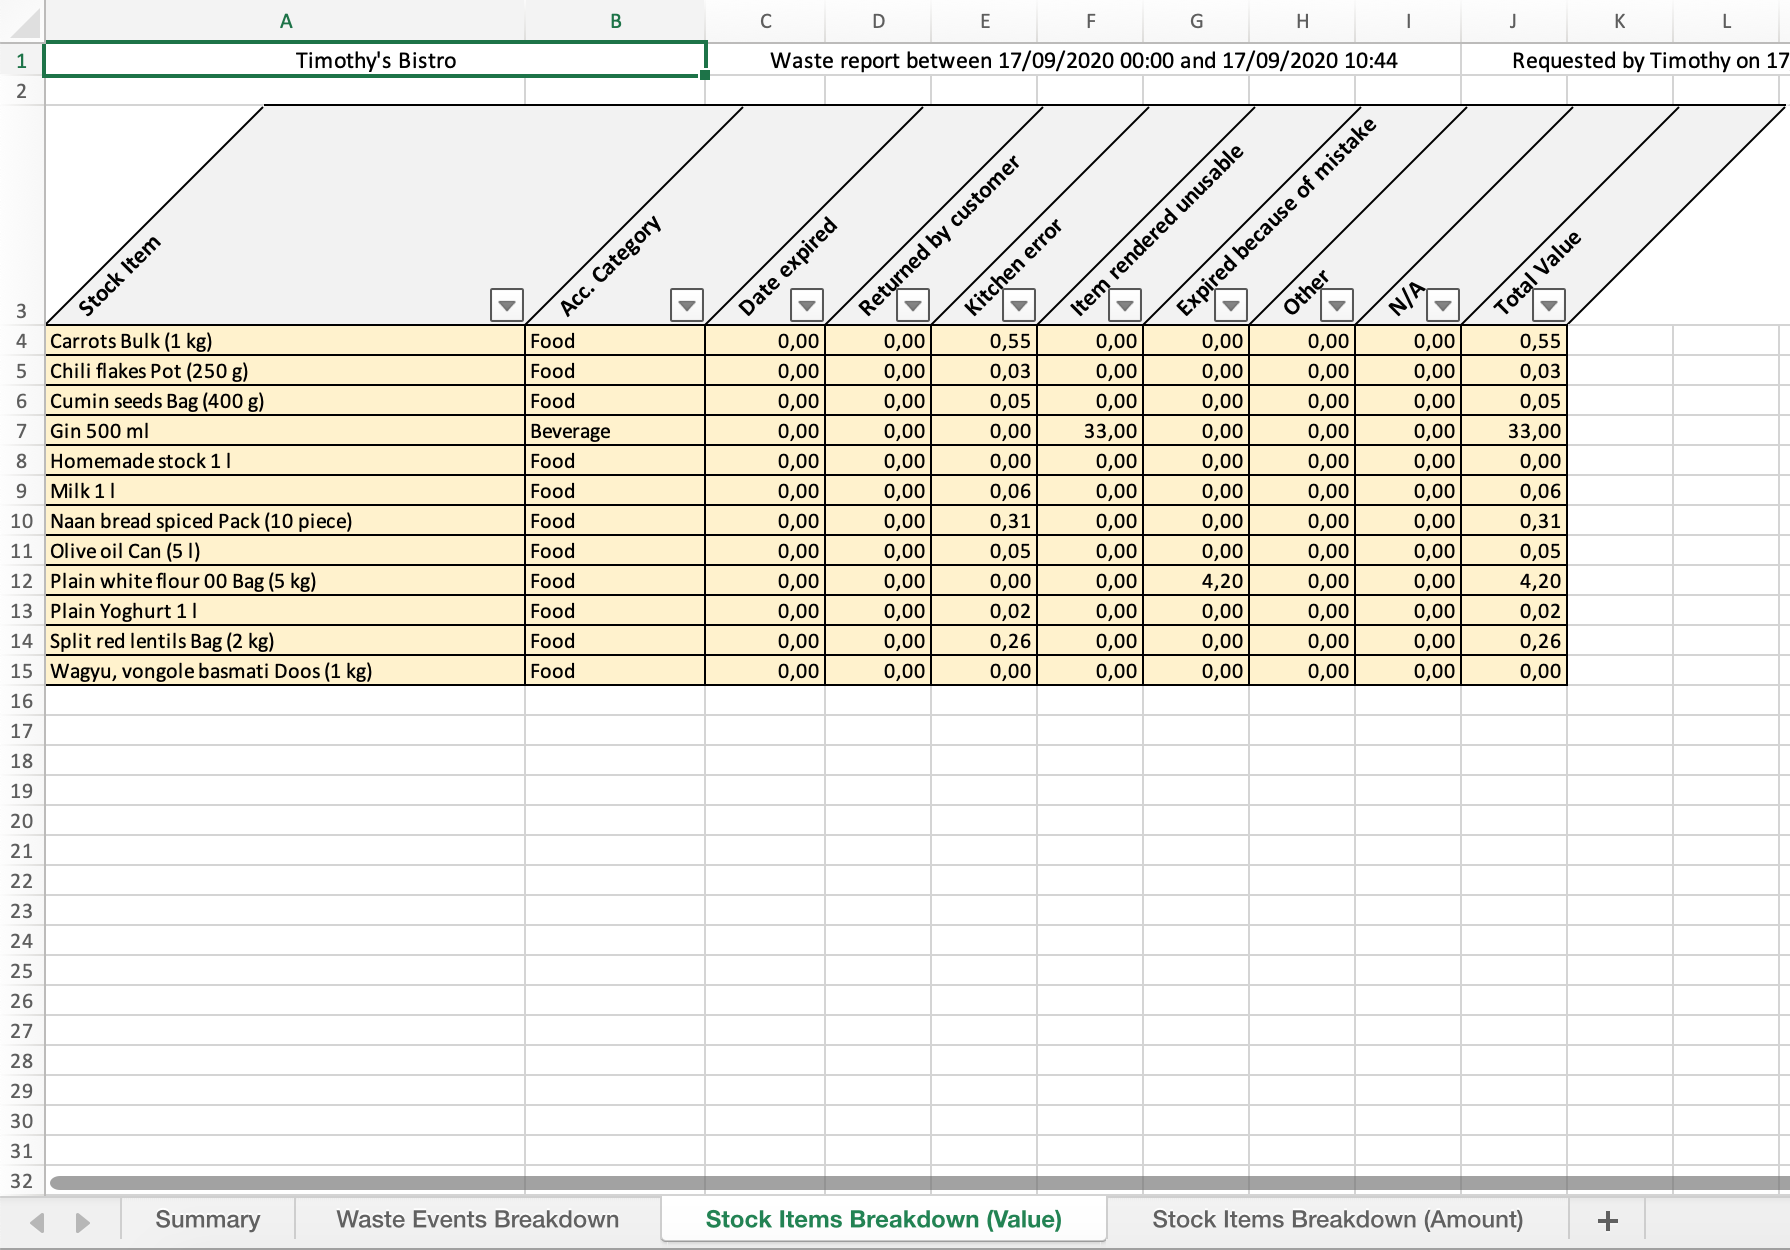Switch to Stock Items Breakdown (Amount) tab
This screenshot has height=1250, width=1790.
(1337, 1219)
